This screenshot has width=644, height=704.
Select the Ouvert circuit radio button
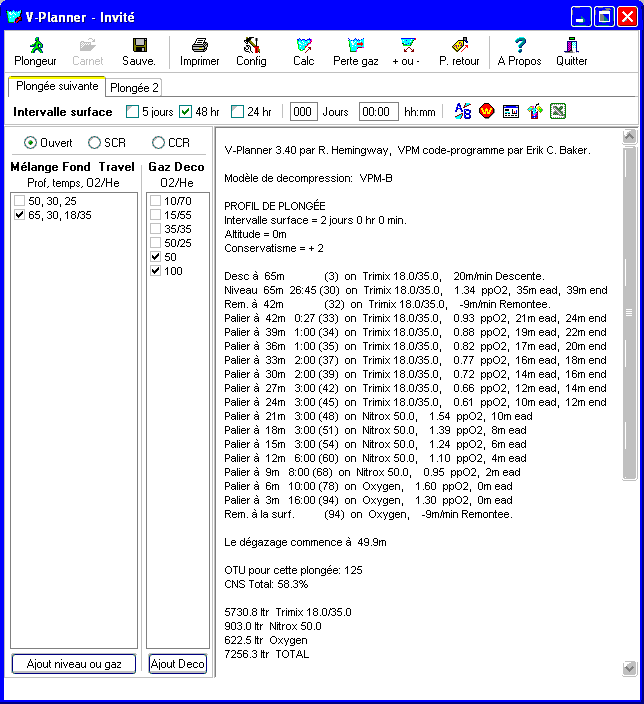[x=30, y=143]
